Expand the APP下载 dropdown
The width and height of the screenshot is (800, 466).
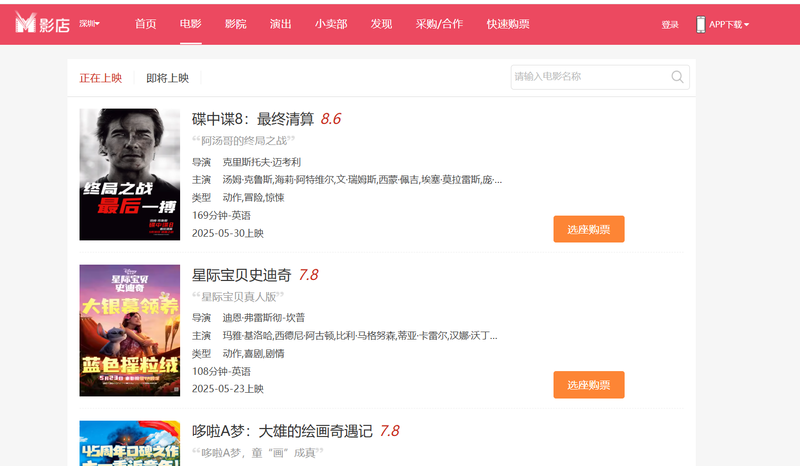[729, 24]
